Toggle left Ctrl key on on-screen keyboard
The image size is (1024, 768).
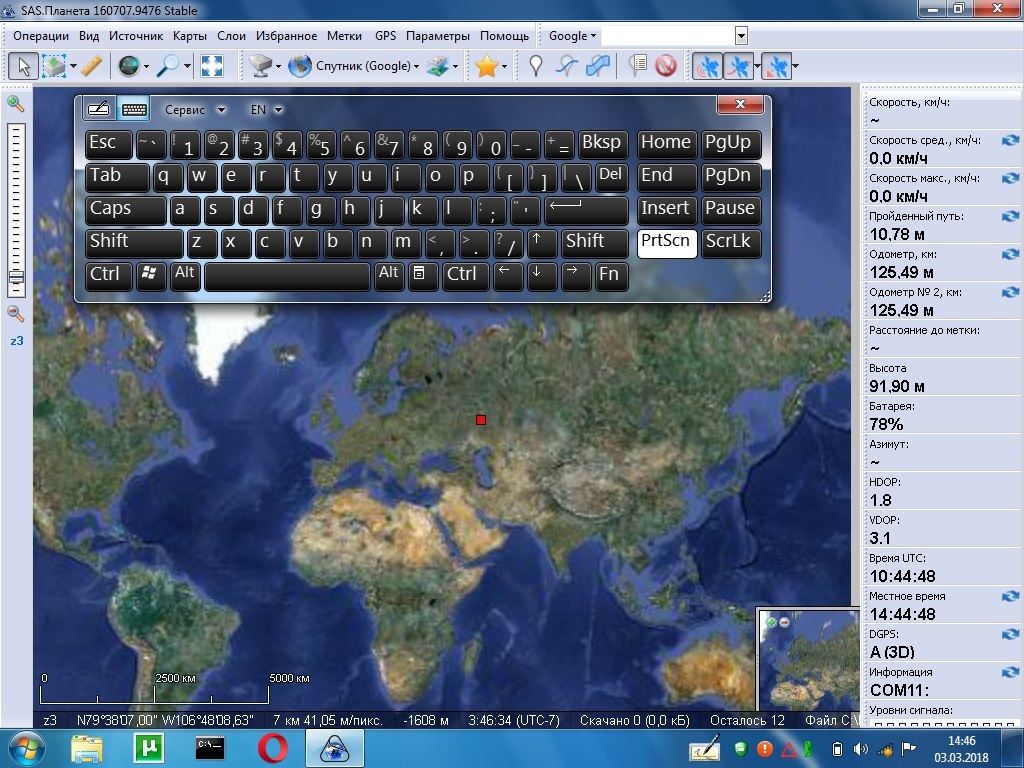coord(108,275)
